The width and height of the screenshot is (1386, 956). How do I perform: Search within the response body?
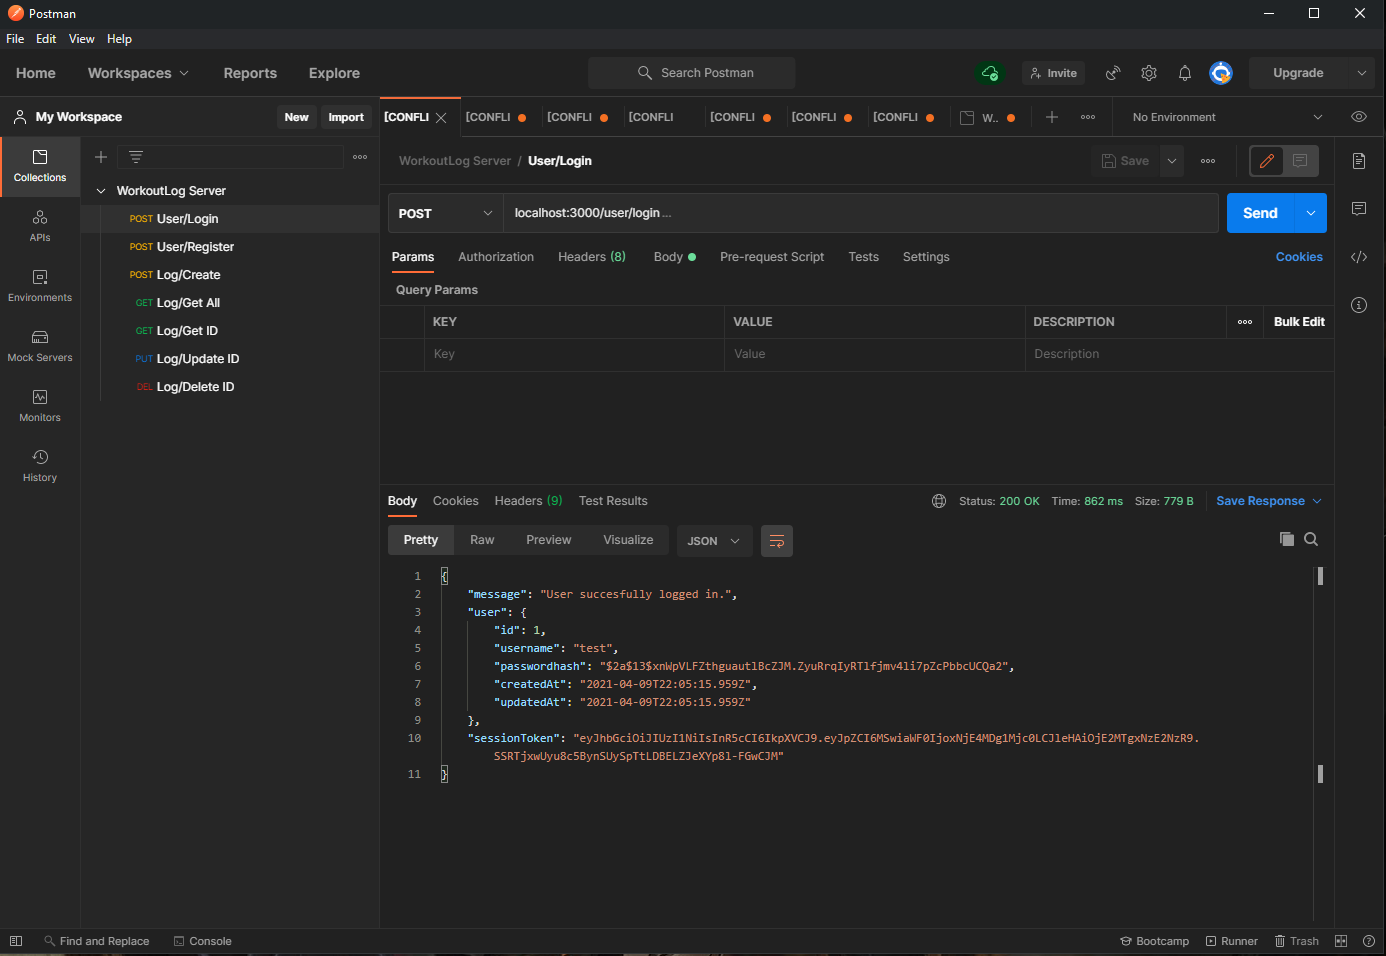[1311, 539]
